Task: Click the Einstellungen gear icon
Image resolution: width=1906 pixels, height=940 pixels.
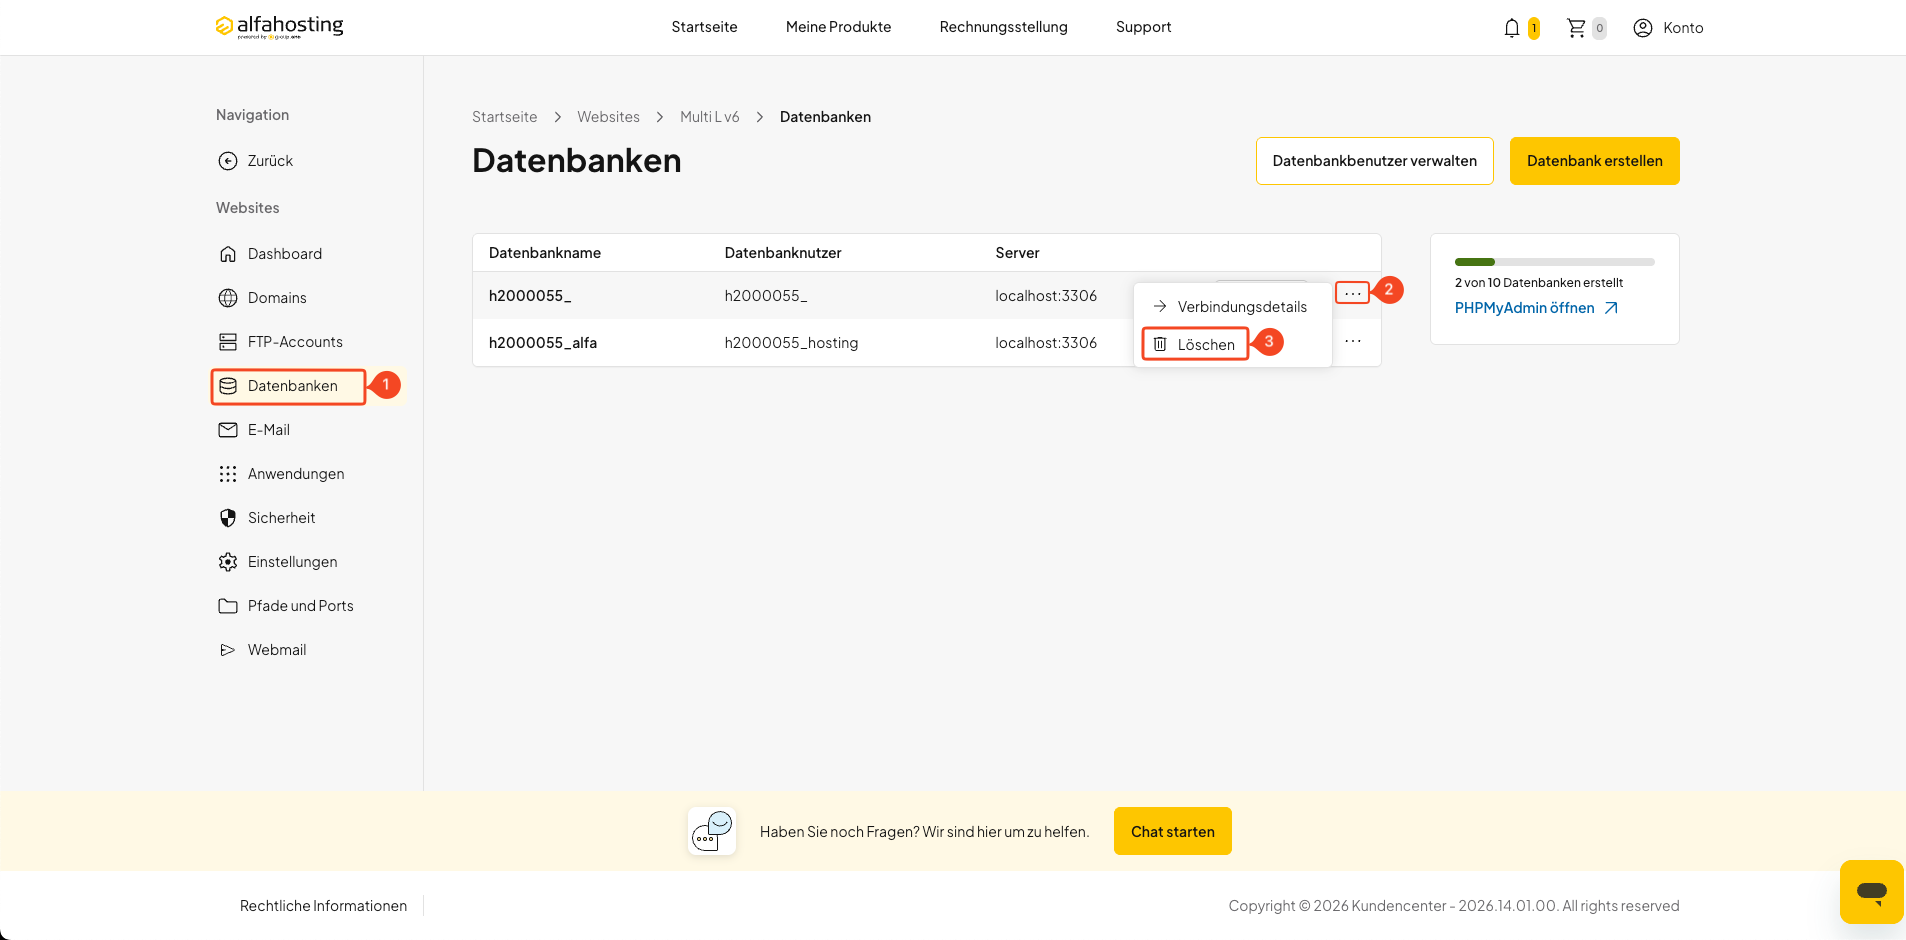Action: (228, 562)
